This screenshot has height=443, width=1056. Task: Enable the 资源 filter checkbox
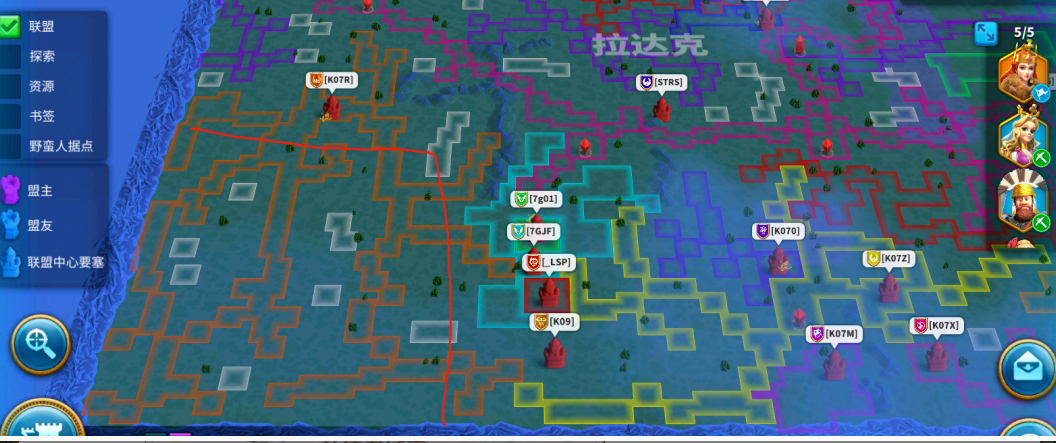[11, 86]
